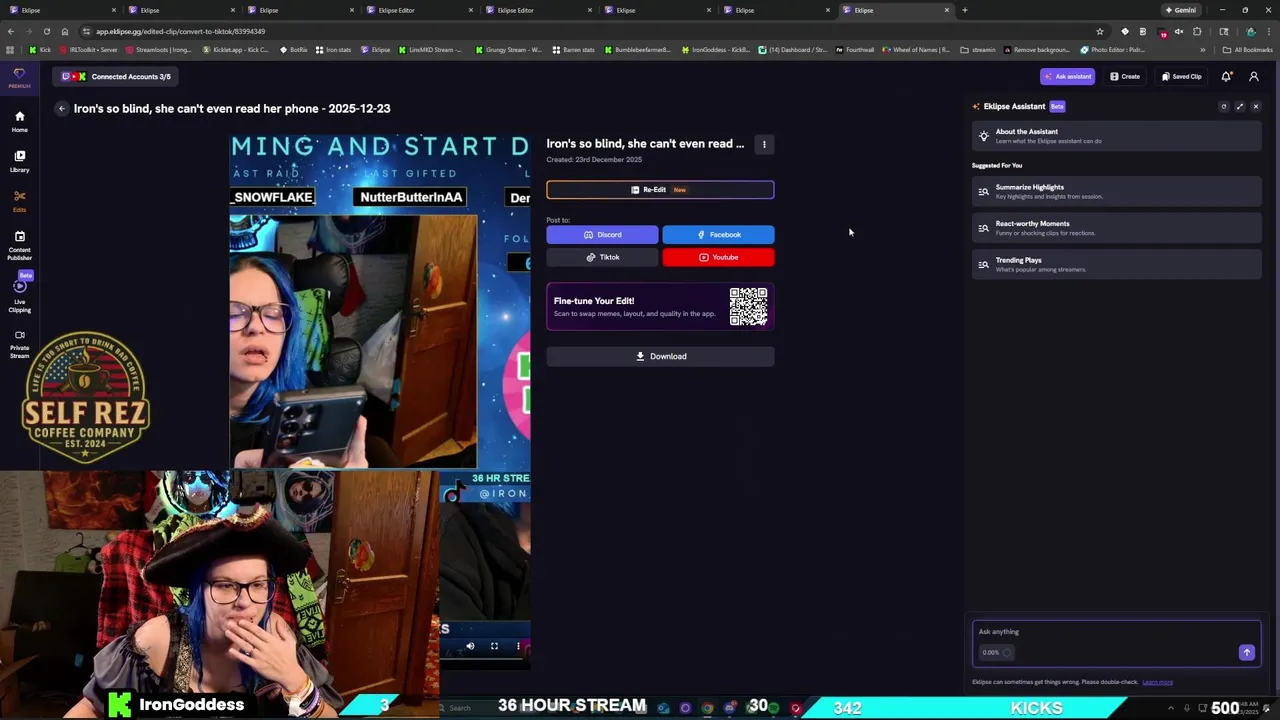
Task: Open the Home section in the sidebar
Action: (x=19, y=121)
